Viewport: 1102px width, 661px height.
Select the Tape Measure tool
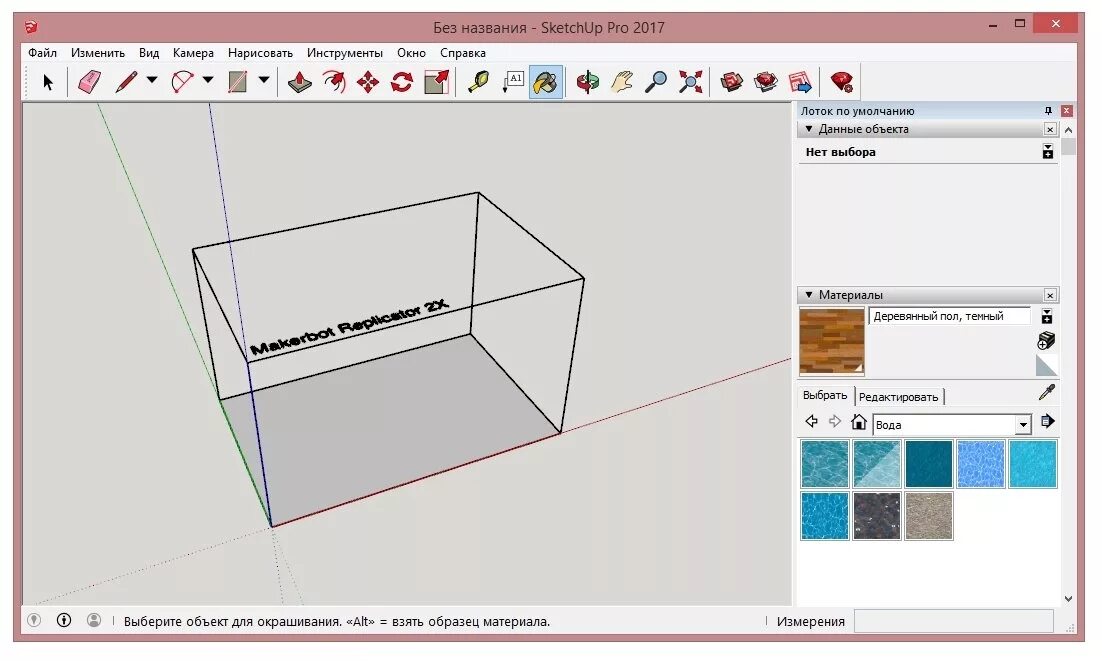click(x=480, y=80)
